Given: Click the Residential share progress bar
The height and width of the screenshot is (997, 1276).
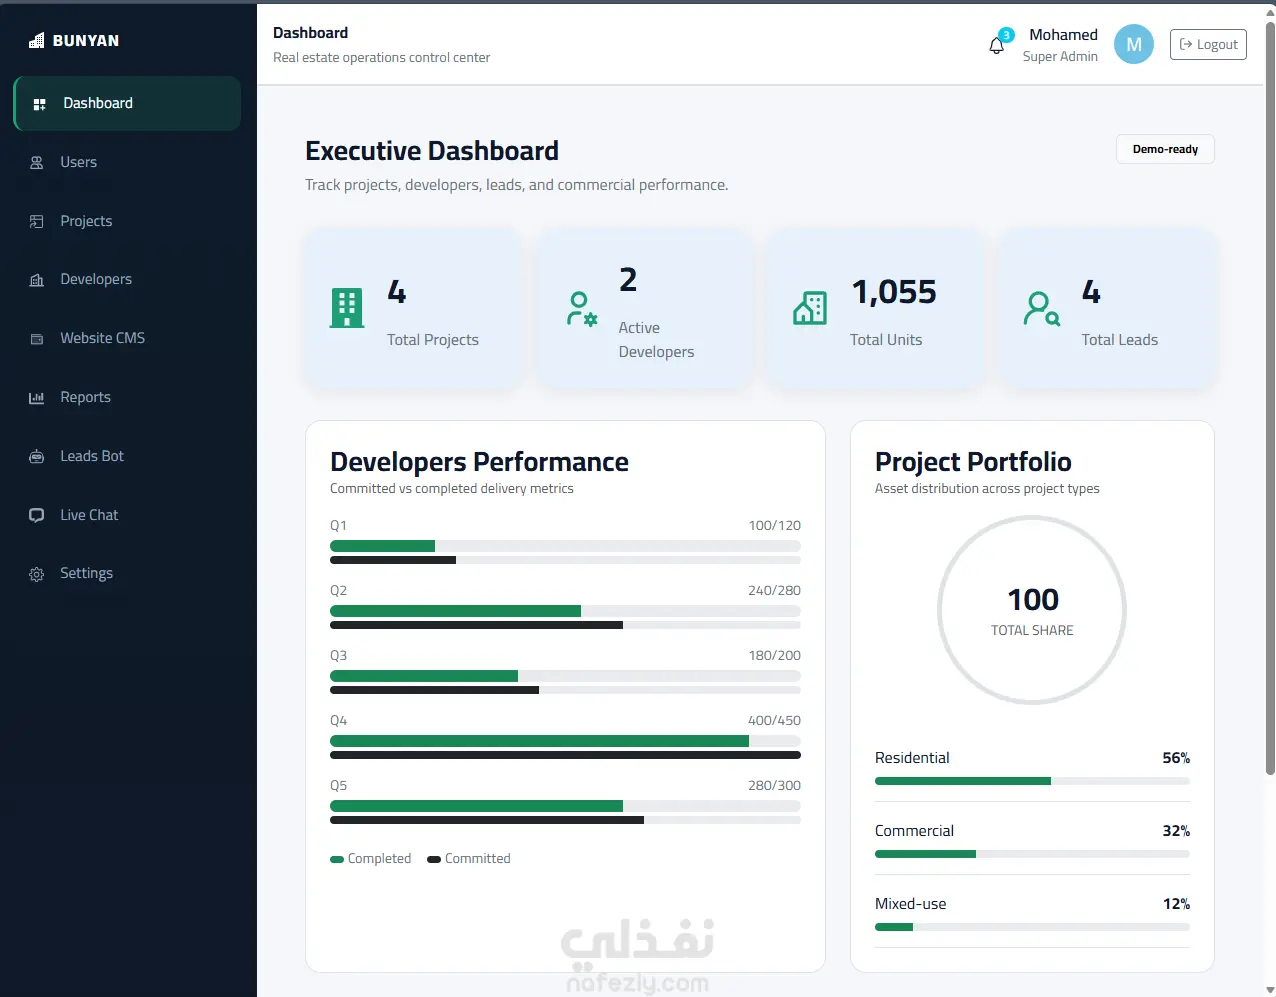Looking at the screenshot, I should (1032, 781).
